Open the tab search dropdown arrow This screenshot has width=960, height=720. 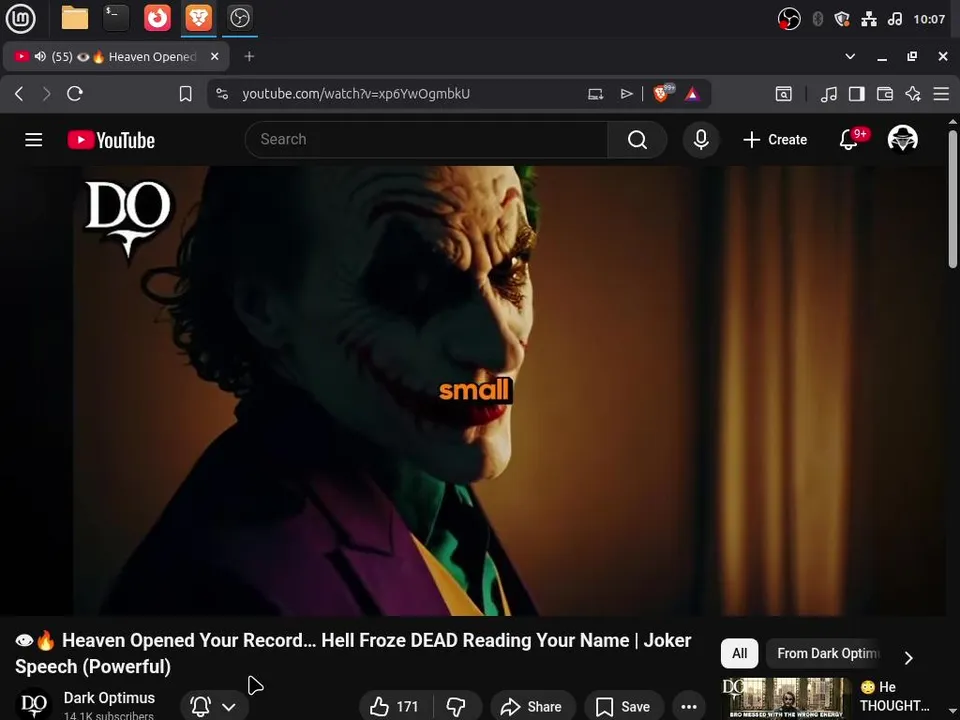[850, 56]
